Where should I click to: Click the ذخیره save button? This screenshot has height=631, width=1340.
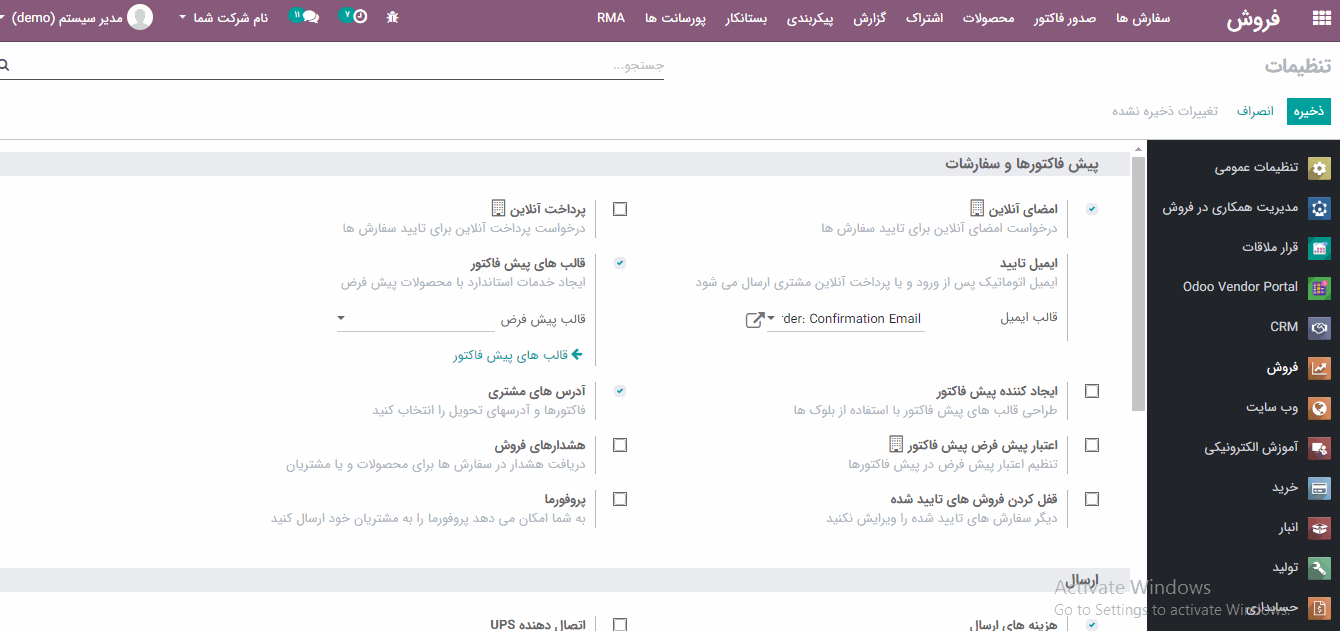[1309, 111]
